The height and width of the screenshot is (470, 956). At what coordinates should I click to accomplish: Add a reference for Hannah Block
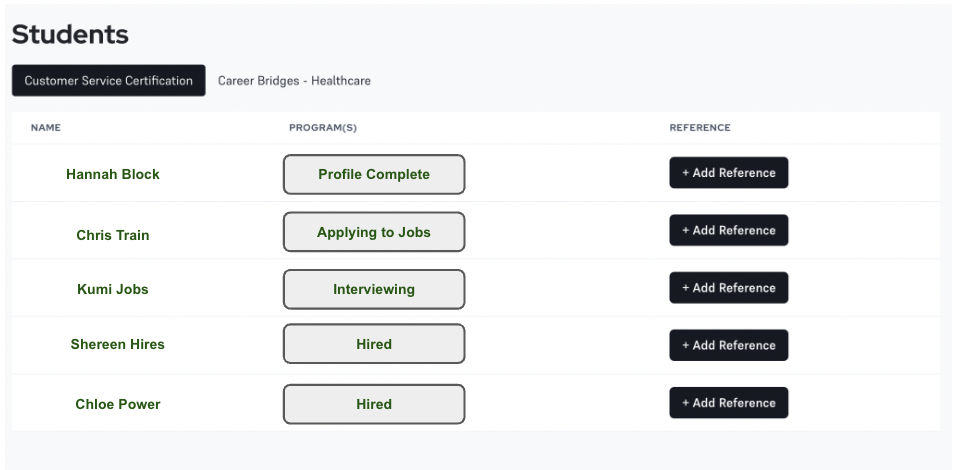point(728,173)
